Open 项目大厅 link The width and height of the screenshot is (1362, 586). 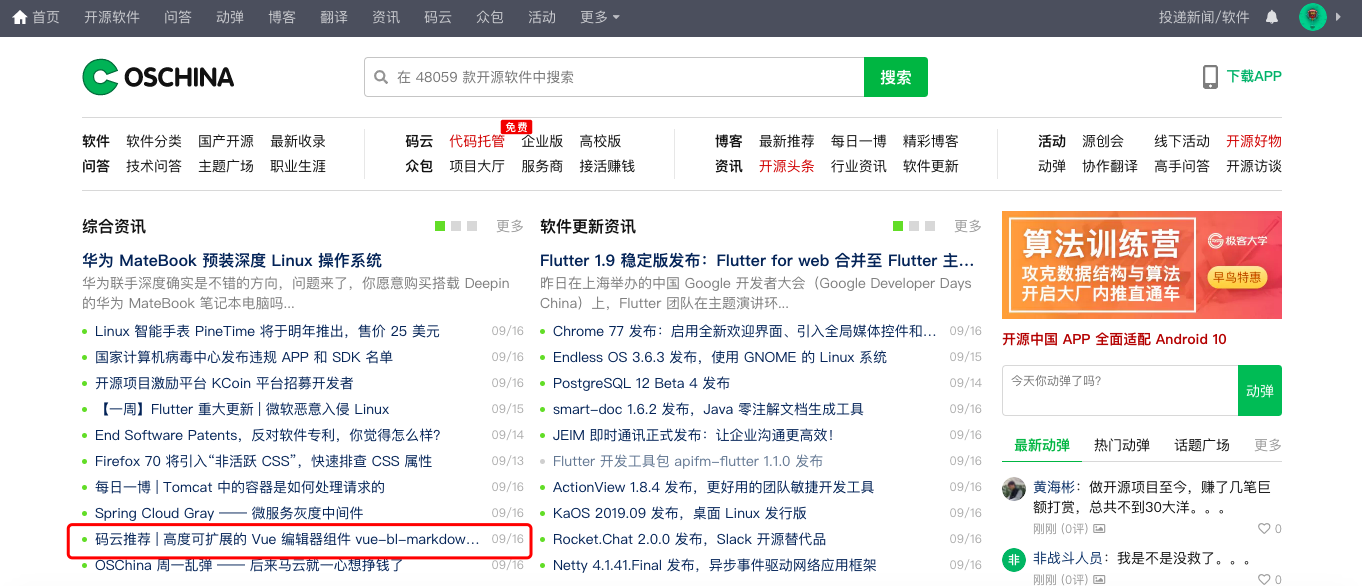tap(477, 166)
